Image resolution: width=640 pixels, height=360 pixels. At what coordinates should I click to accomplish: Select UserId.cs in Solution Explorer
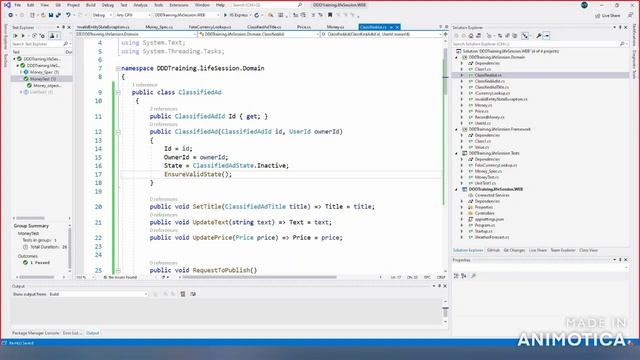(x=483, y=123)
